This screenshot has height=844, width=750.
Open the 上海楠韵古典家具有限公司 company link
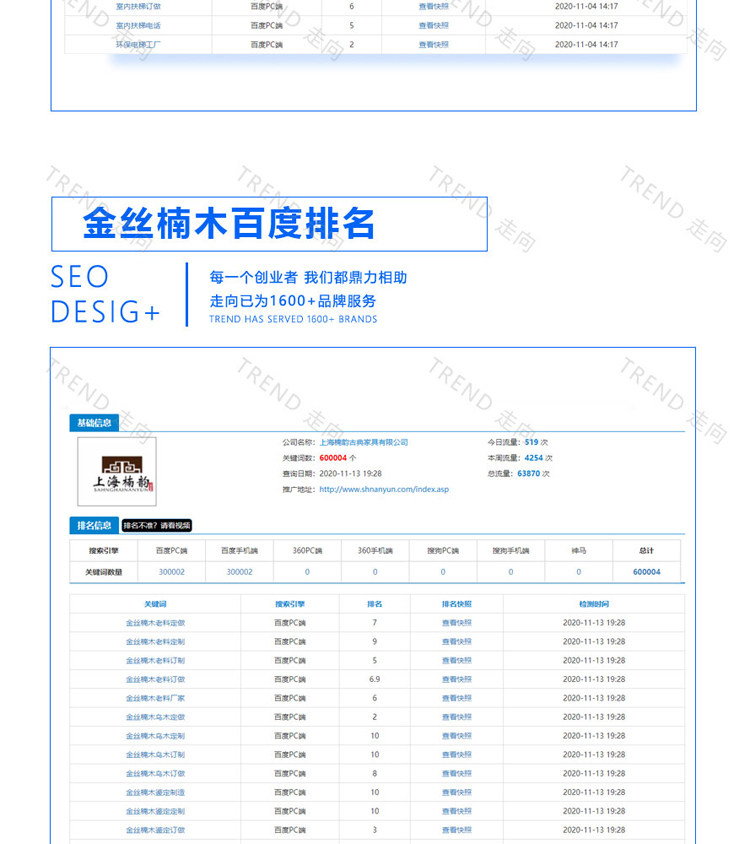pyautogui.click(x=364, y=442)
